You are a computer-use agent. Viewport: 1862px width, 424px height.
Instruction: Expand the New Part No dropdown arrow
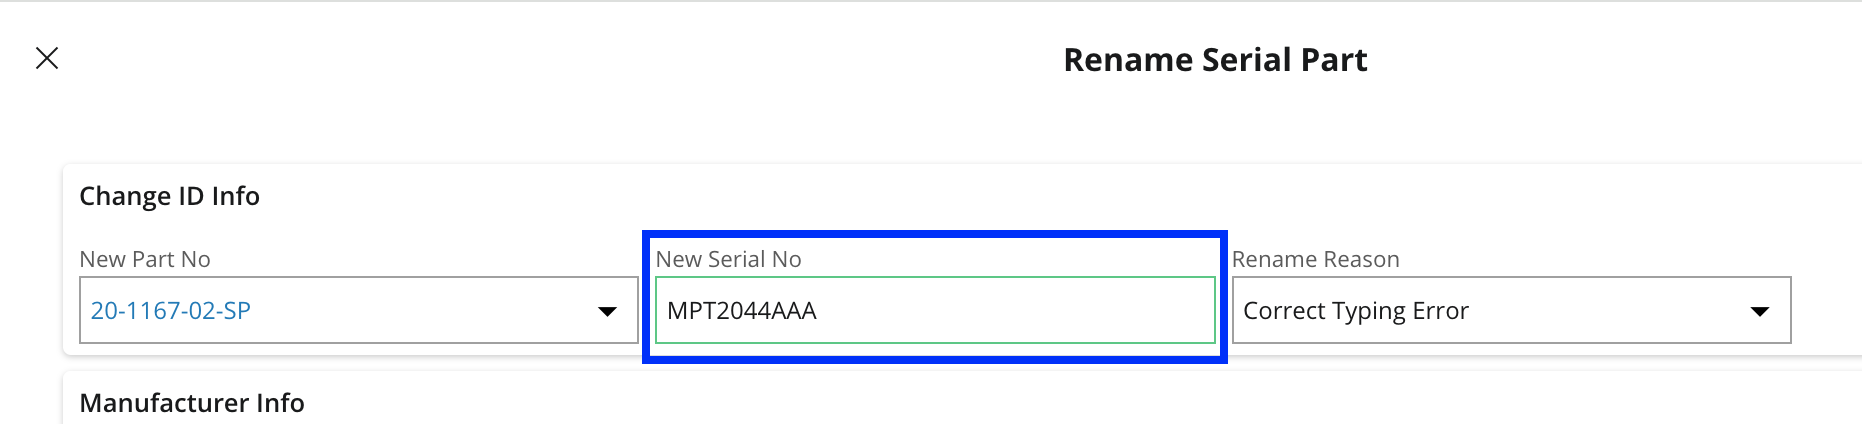(x=607, y=311)
